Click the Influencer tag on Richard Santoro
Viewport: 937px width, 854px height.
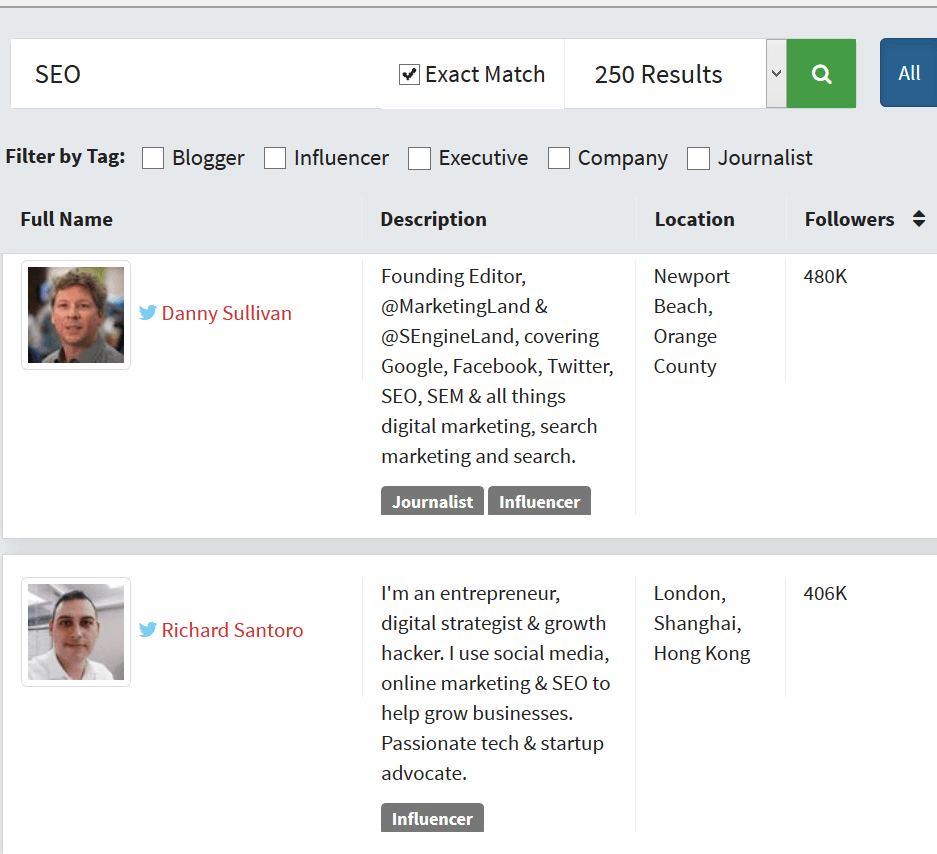[x=432, y=818]
